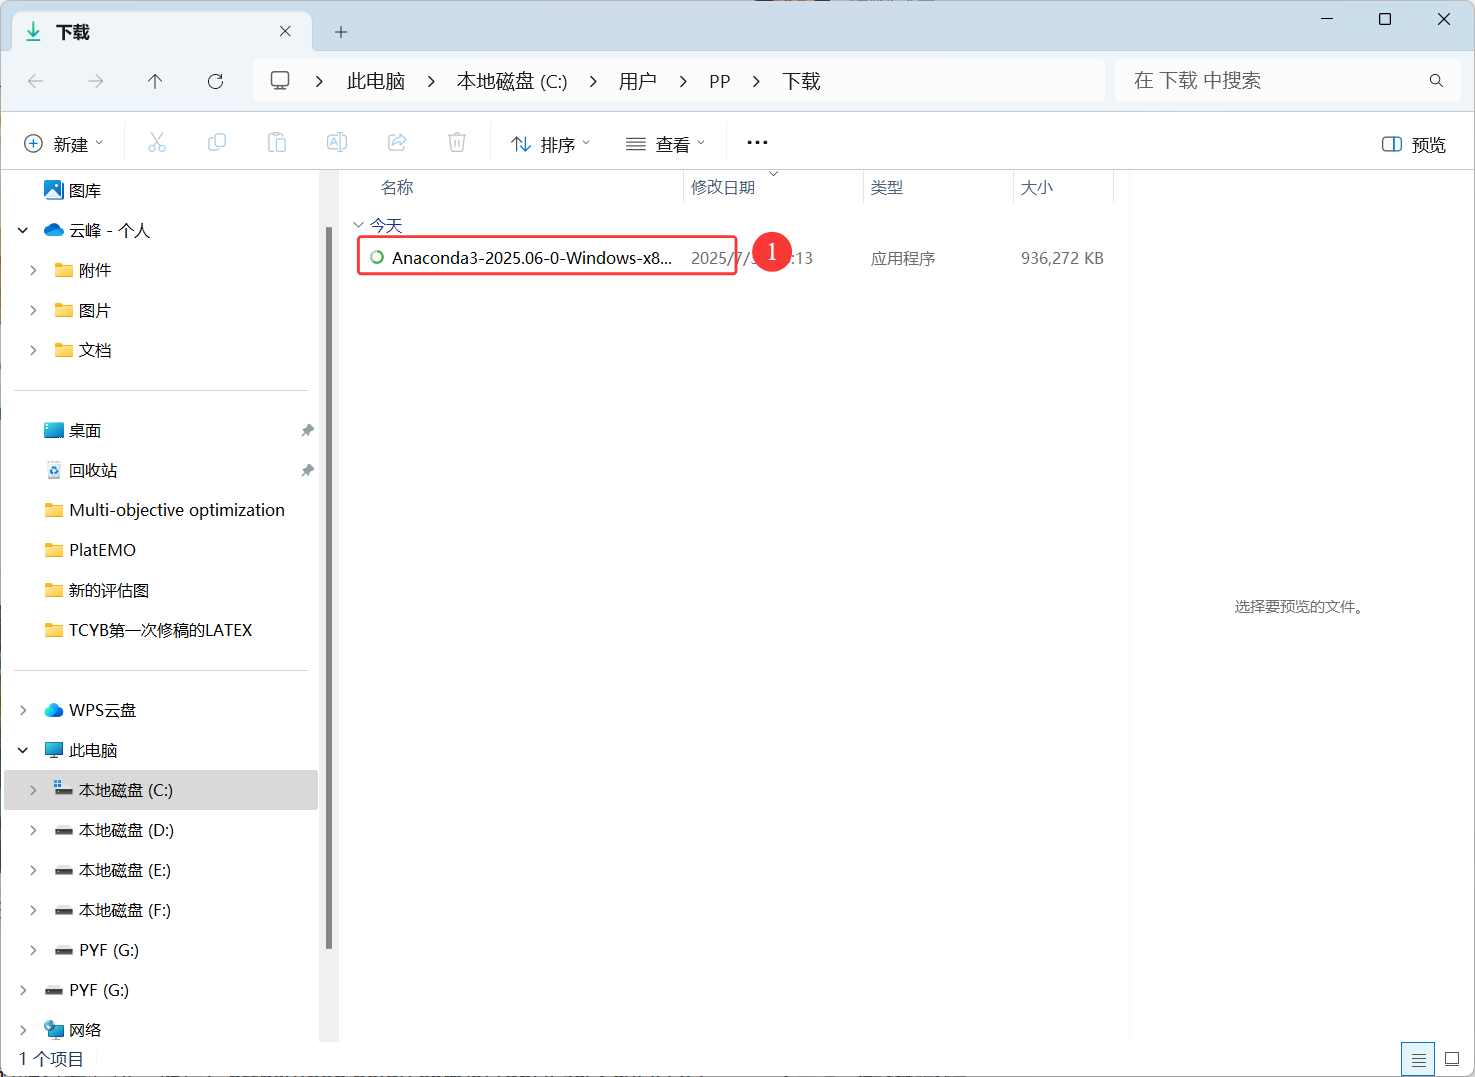Click the Rename (重命名) toolbar icon
Viewport: 1475px width, 1077px height.
point(337,142)
